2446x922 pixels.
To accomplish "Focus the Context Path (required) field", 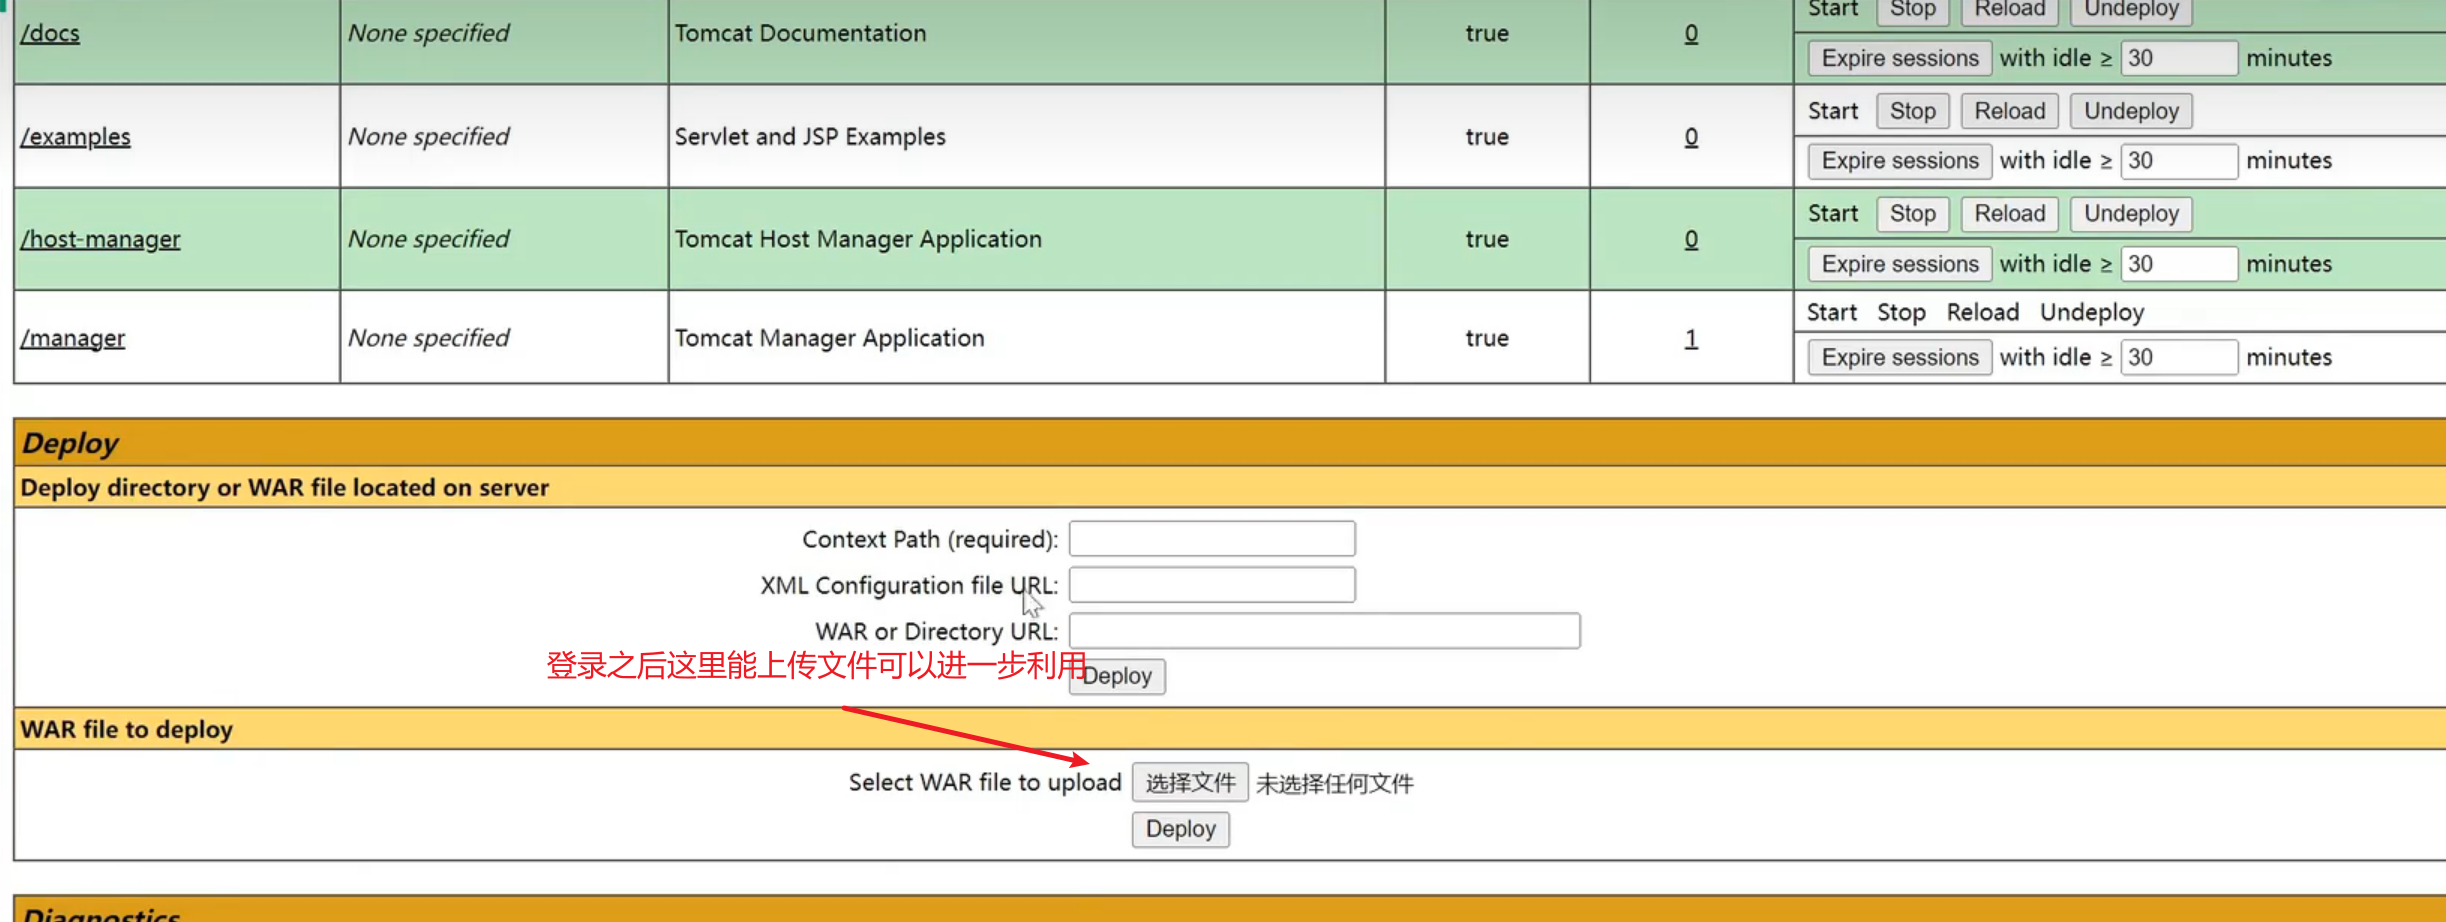I will click(x=1211, y=539).
